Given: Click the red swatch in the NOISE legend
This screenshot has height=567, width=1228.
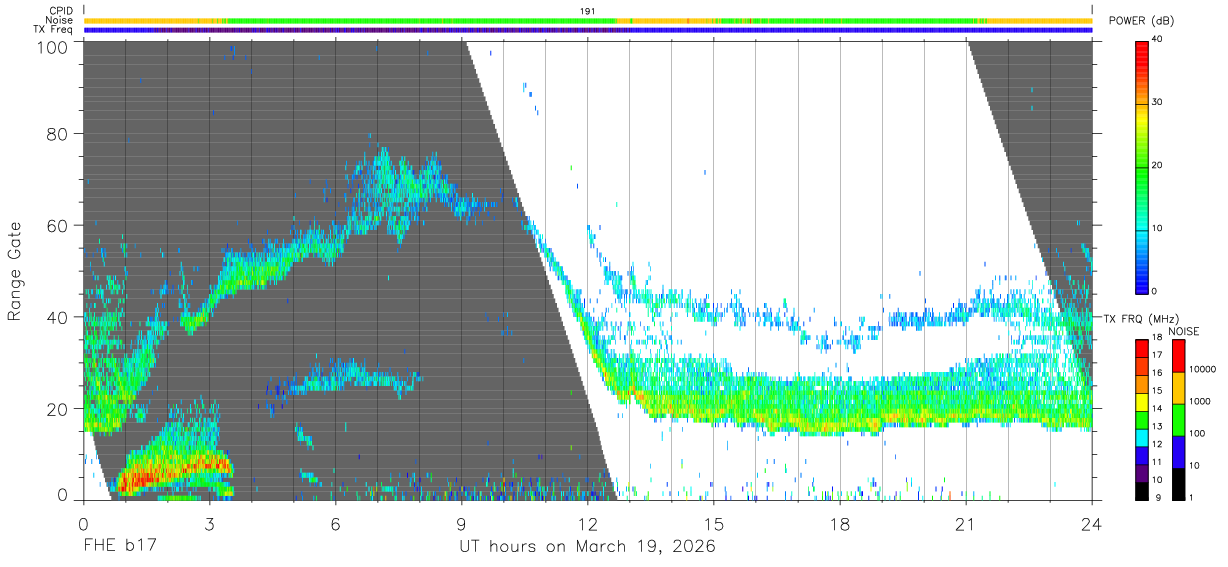Looking at the screenshot, I should pos(1178,356).
